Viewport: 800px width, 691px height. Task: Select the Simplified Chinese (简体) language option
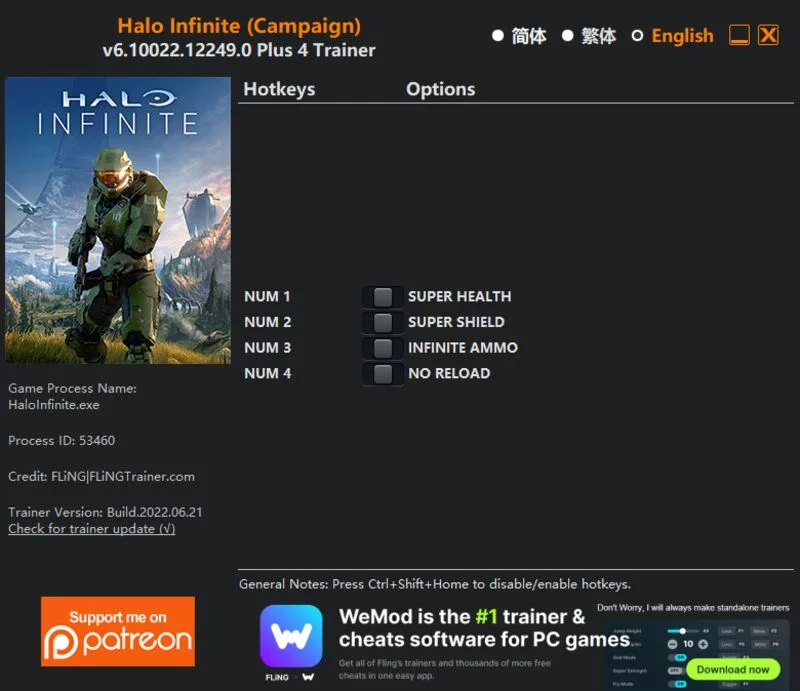pos(519,36)
